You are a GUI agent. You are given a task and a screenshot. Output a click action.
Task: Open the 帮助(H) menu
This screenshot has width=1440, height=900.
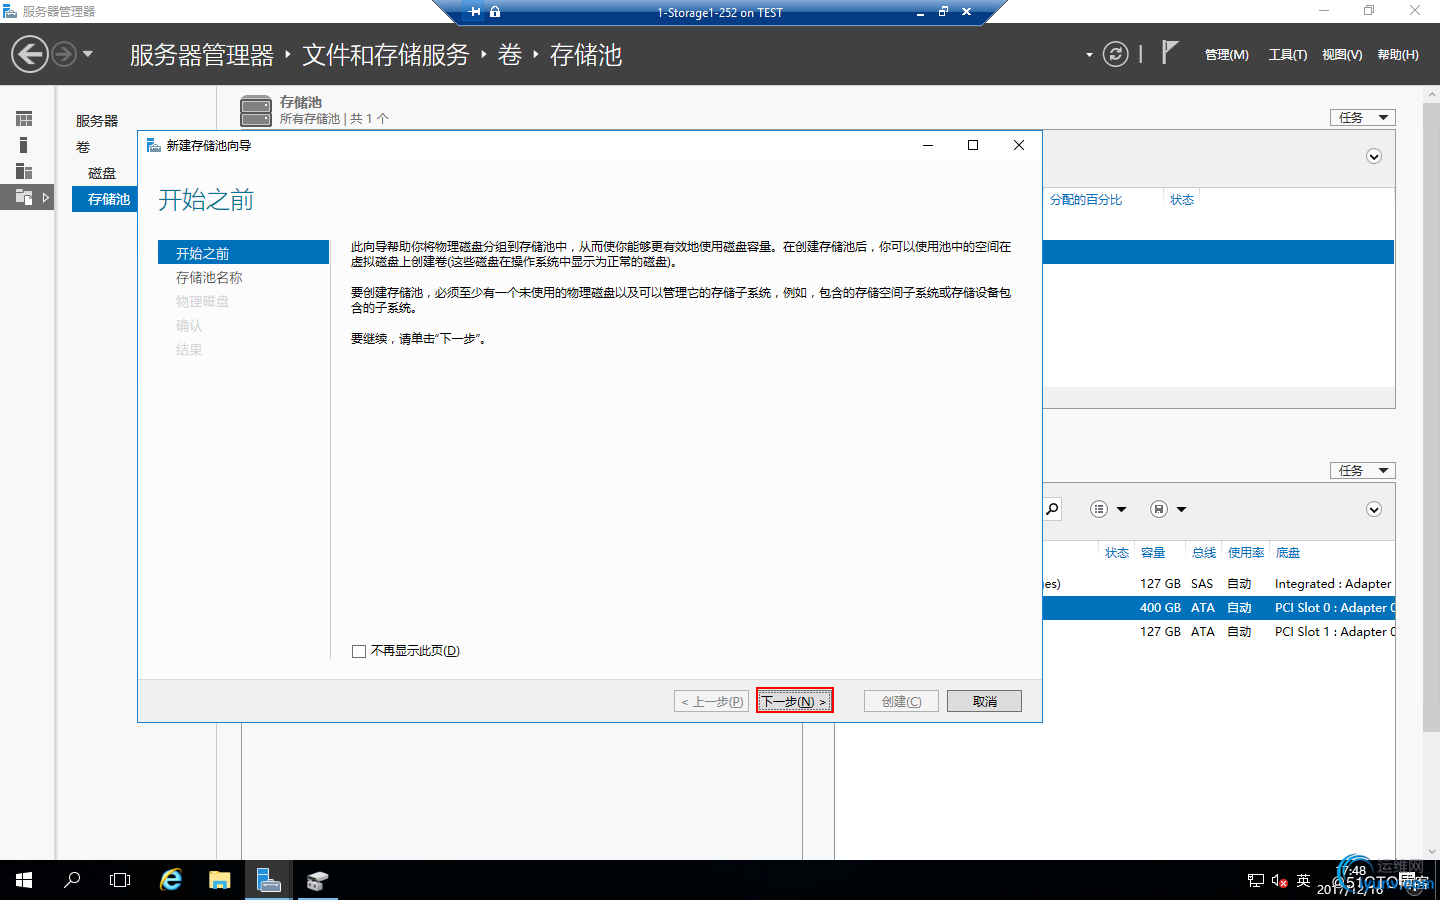[1398, 55]
